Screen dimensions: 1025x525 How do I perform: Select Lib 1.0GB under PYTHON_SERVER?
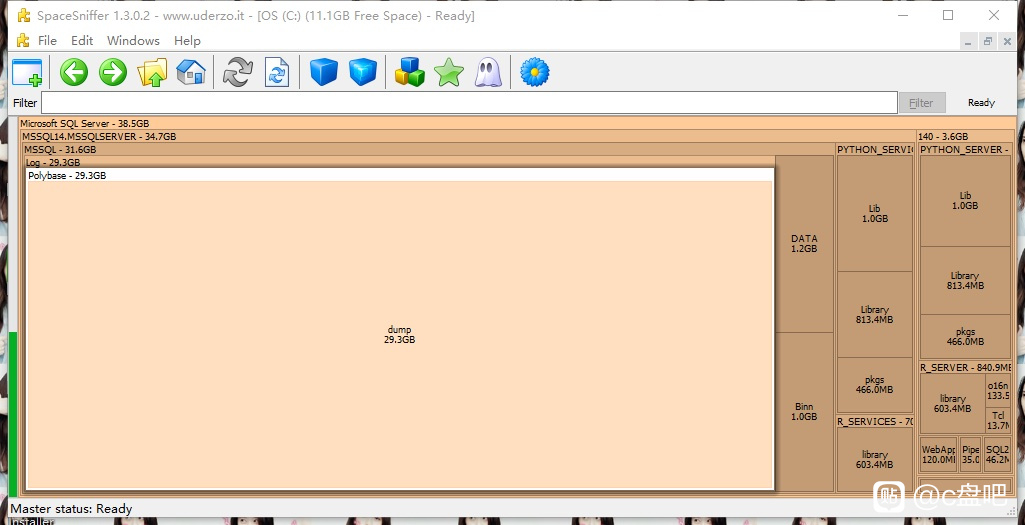pyautogui.click(x=965, y=200)
